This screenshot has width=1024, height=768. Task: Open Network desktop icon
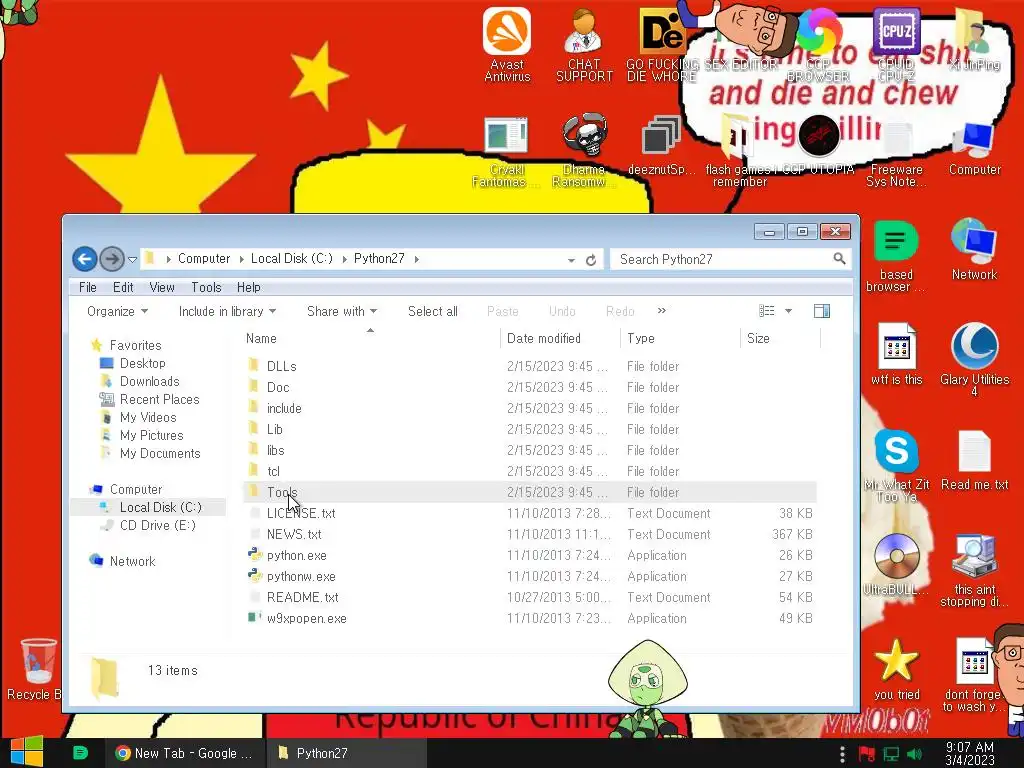974,249
